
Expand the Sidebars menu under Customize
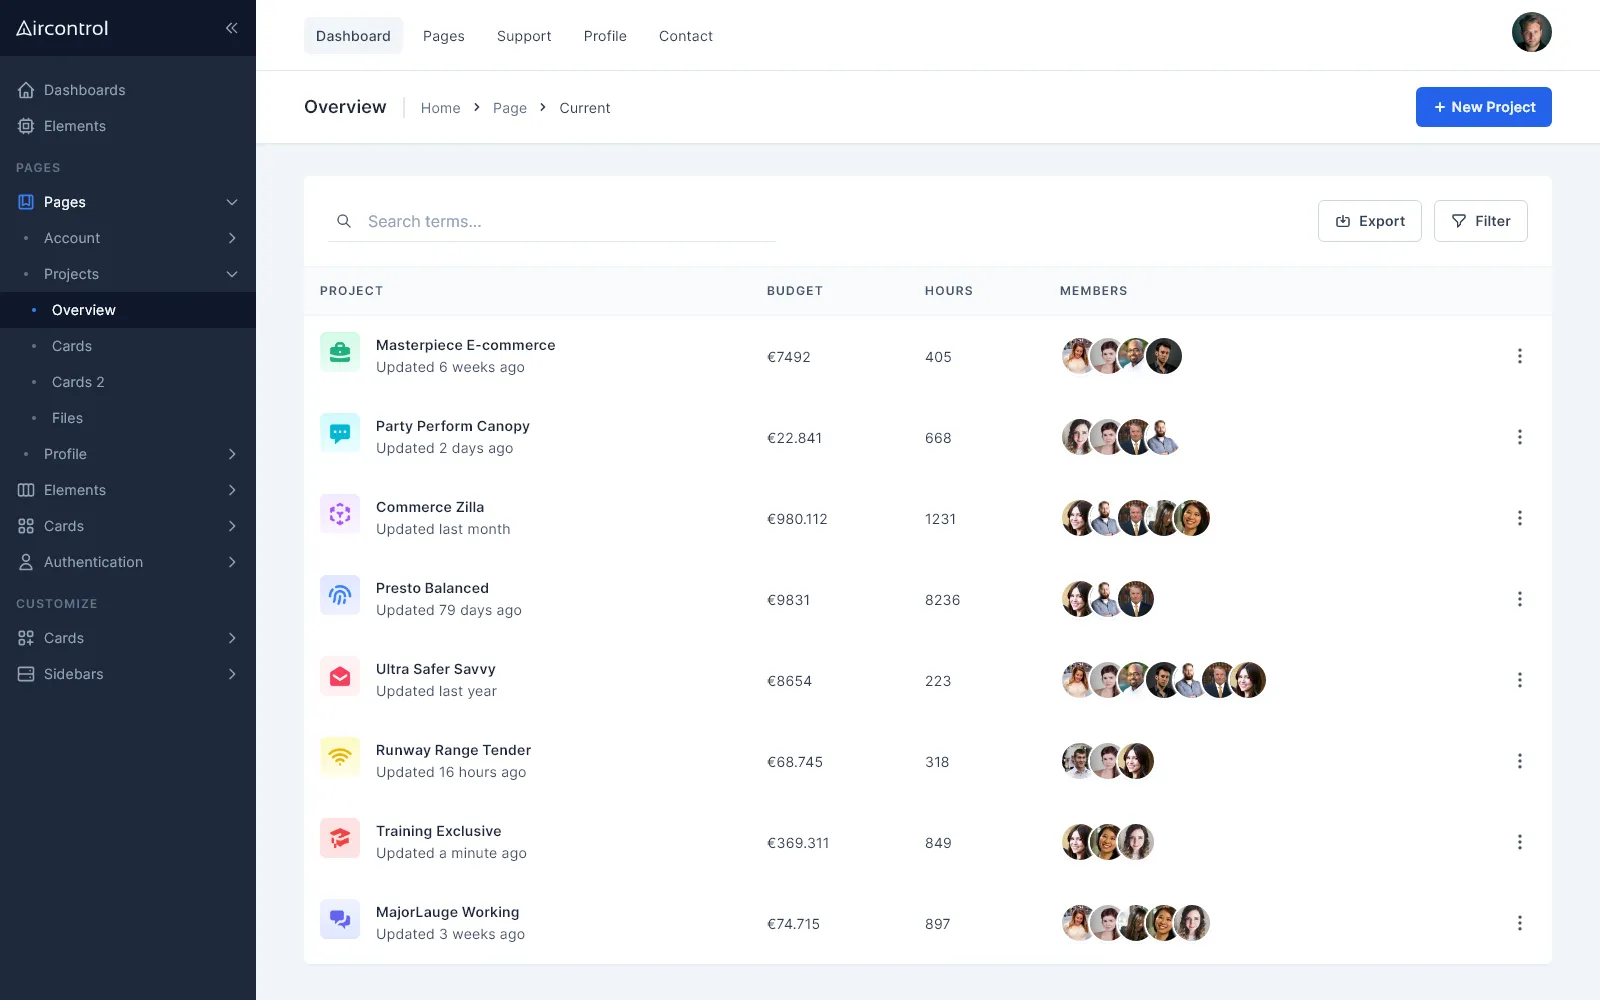pos(232,674)
